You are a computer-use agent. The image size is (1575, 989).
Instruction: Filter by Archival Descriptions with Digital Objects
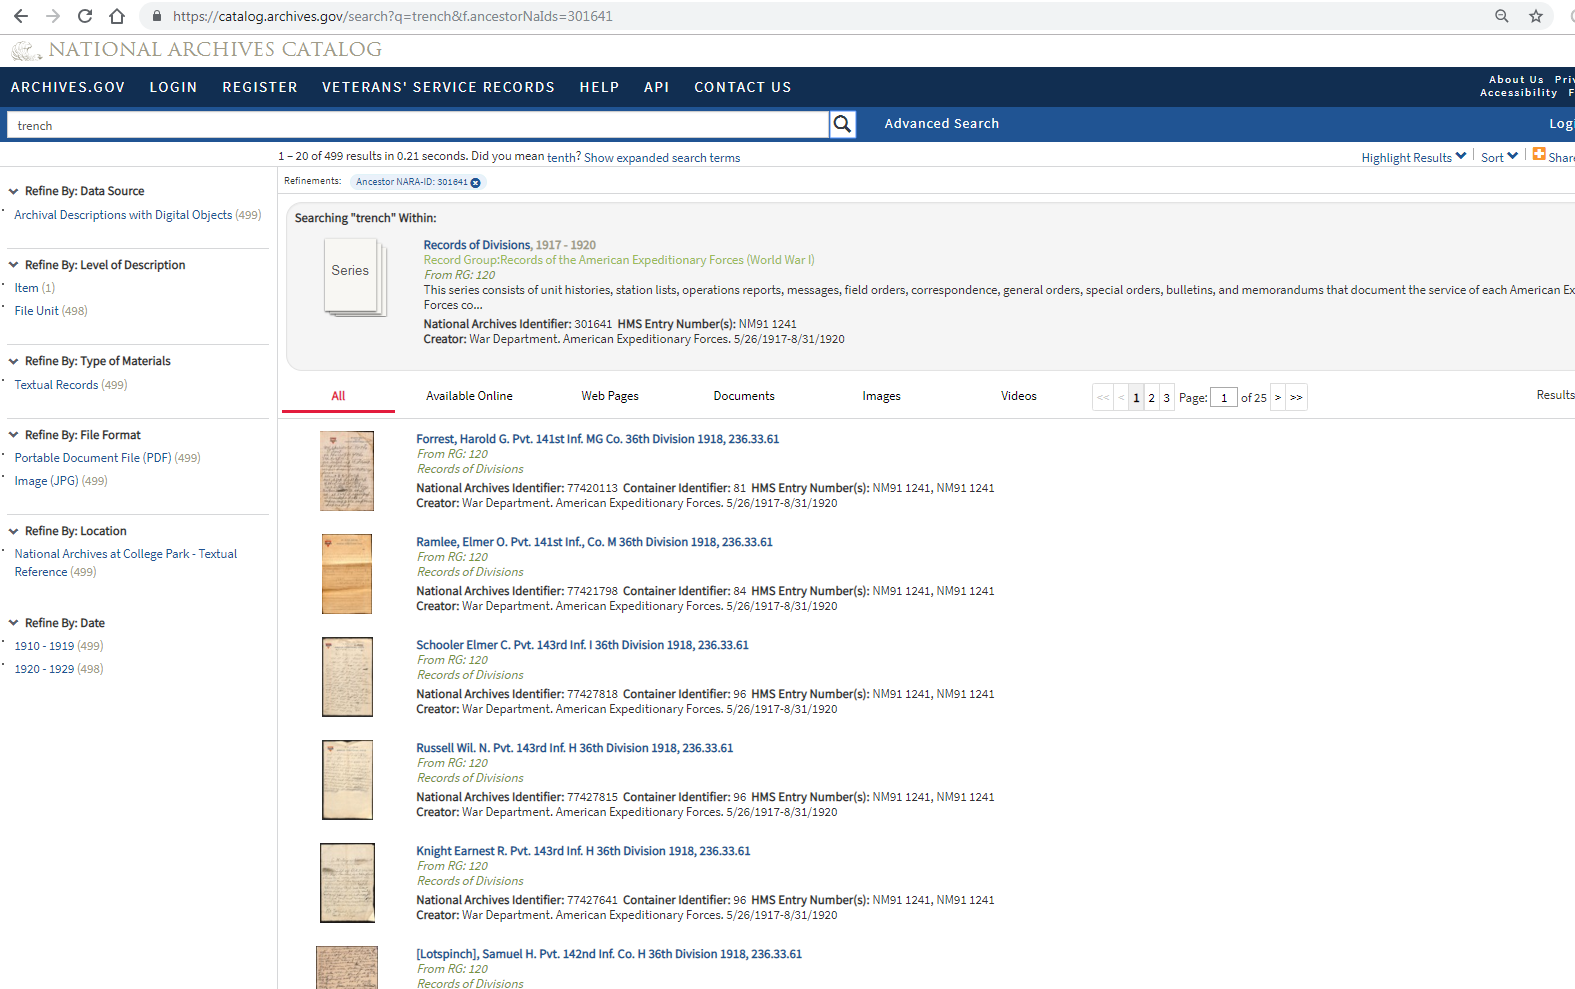point(123,215)
